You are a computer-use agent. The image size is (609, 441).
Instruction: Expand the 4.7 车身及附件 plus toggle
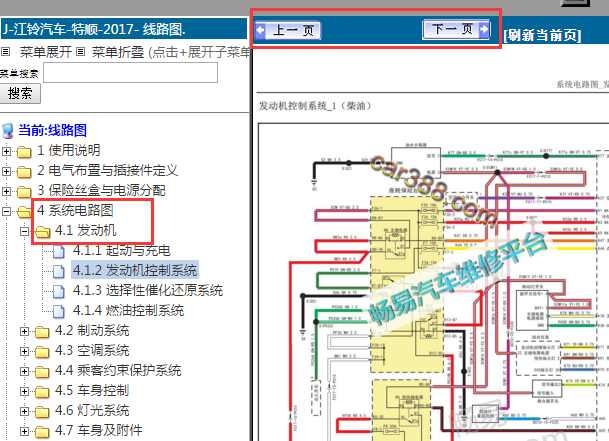pos(24,431)
